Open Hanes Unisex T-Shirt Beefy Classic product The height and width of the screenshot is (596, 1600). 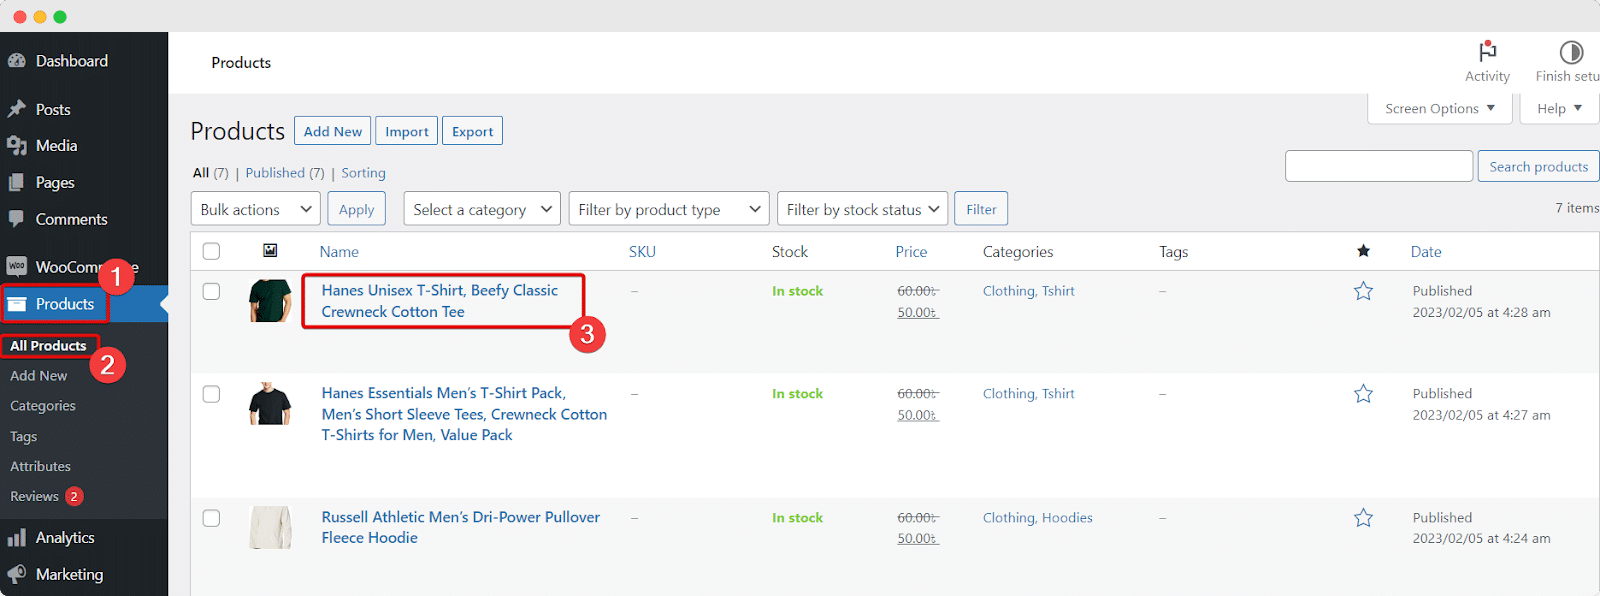440,301
